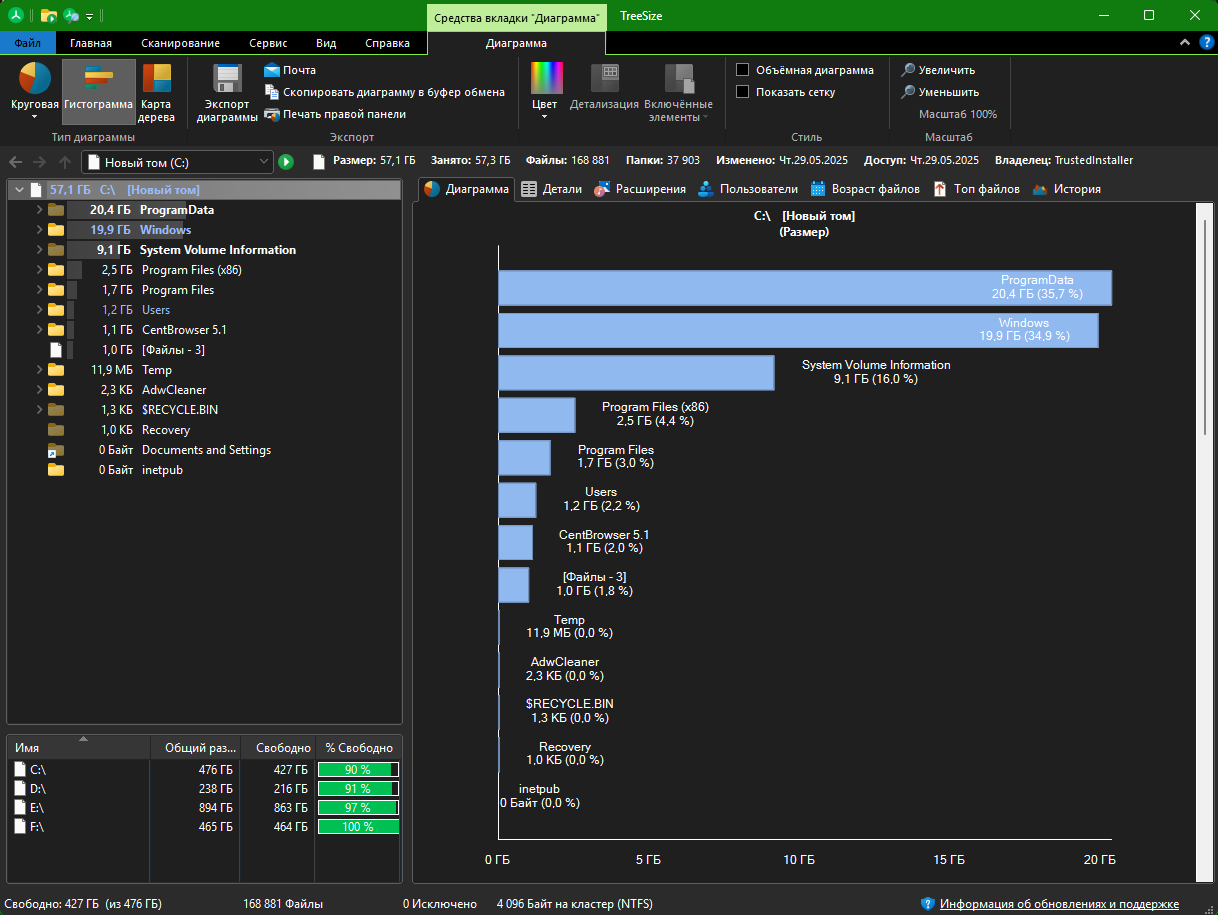Click the Documents and Settings shortcut icon

pos(56,450)
